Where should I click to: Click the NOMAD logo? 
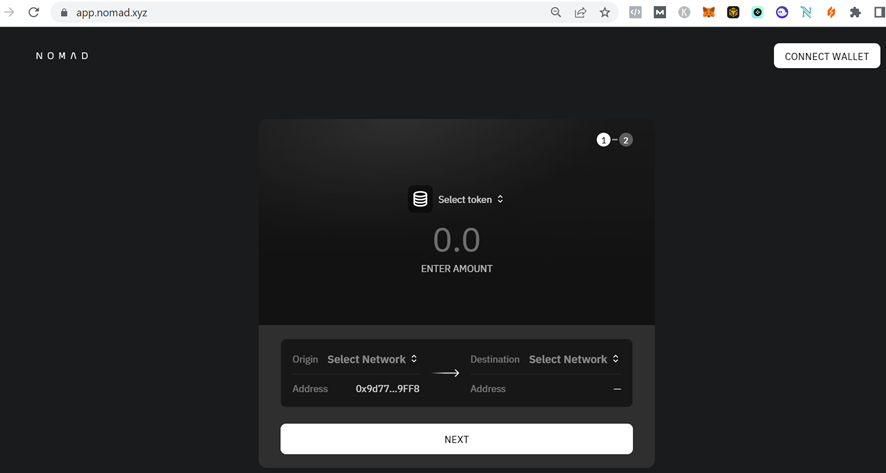(62, 55)
